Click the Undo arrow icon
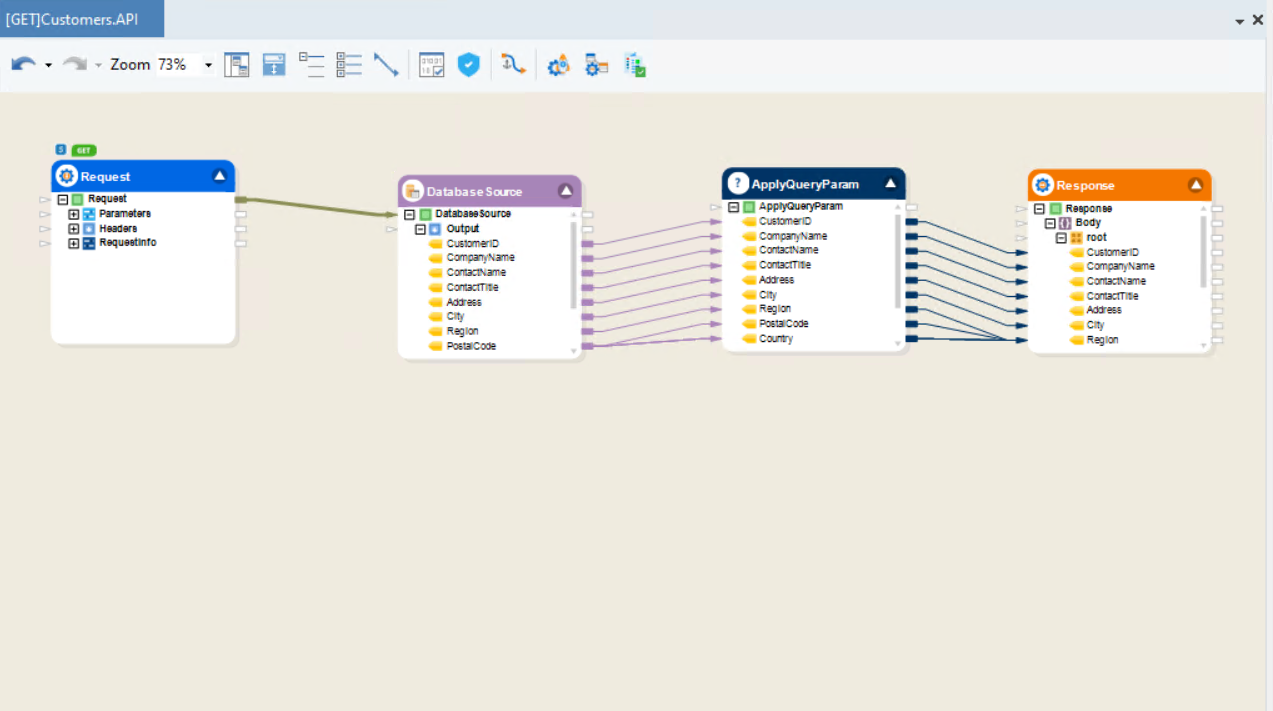 tap(22, 65)
